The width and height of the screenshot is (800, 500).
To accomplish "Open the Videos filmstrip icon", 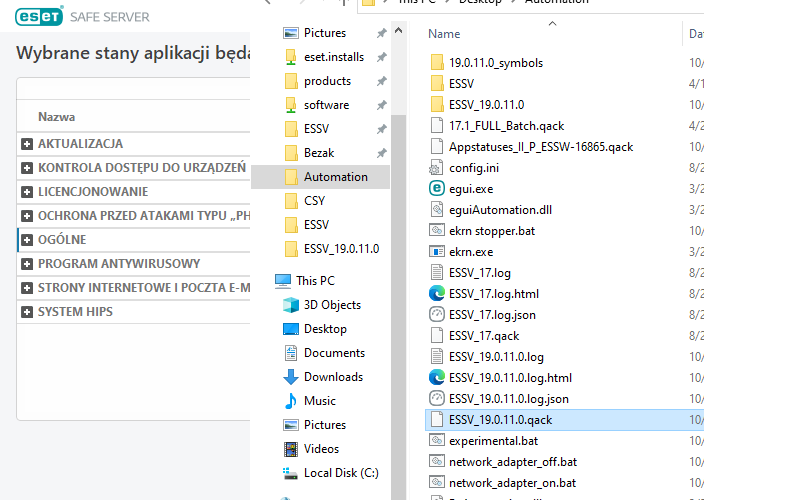I will (291, 448).
